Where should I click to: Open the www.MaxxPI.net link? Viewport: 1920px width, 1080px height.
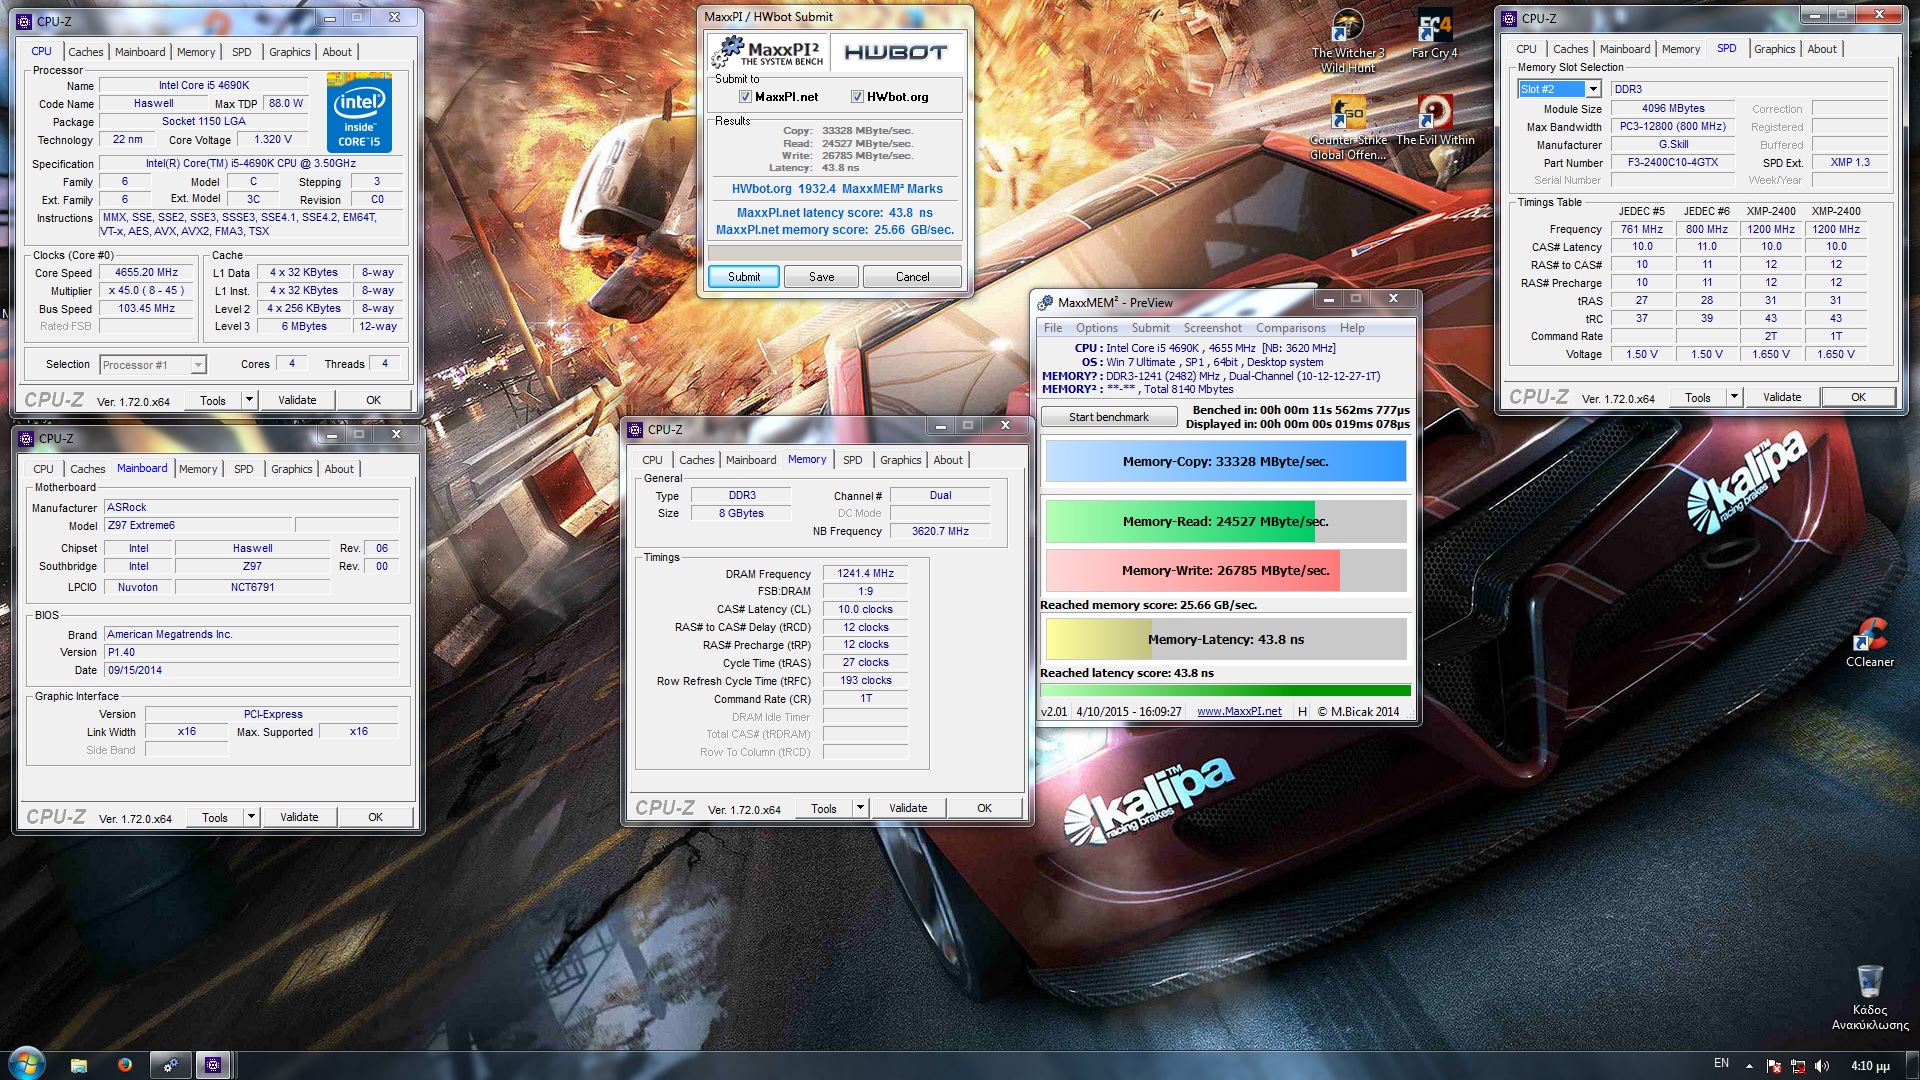1239,712
